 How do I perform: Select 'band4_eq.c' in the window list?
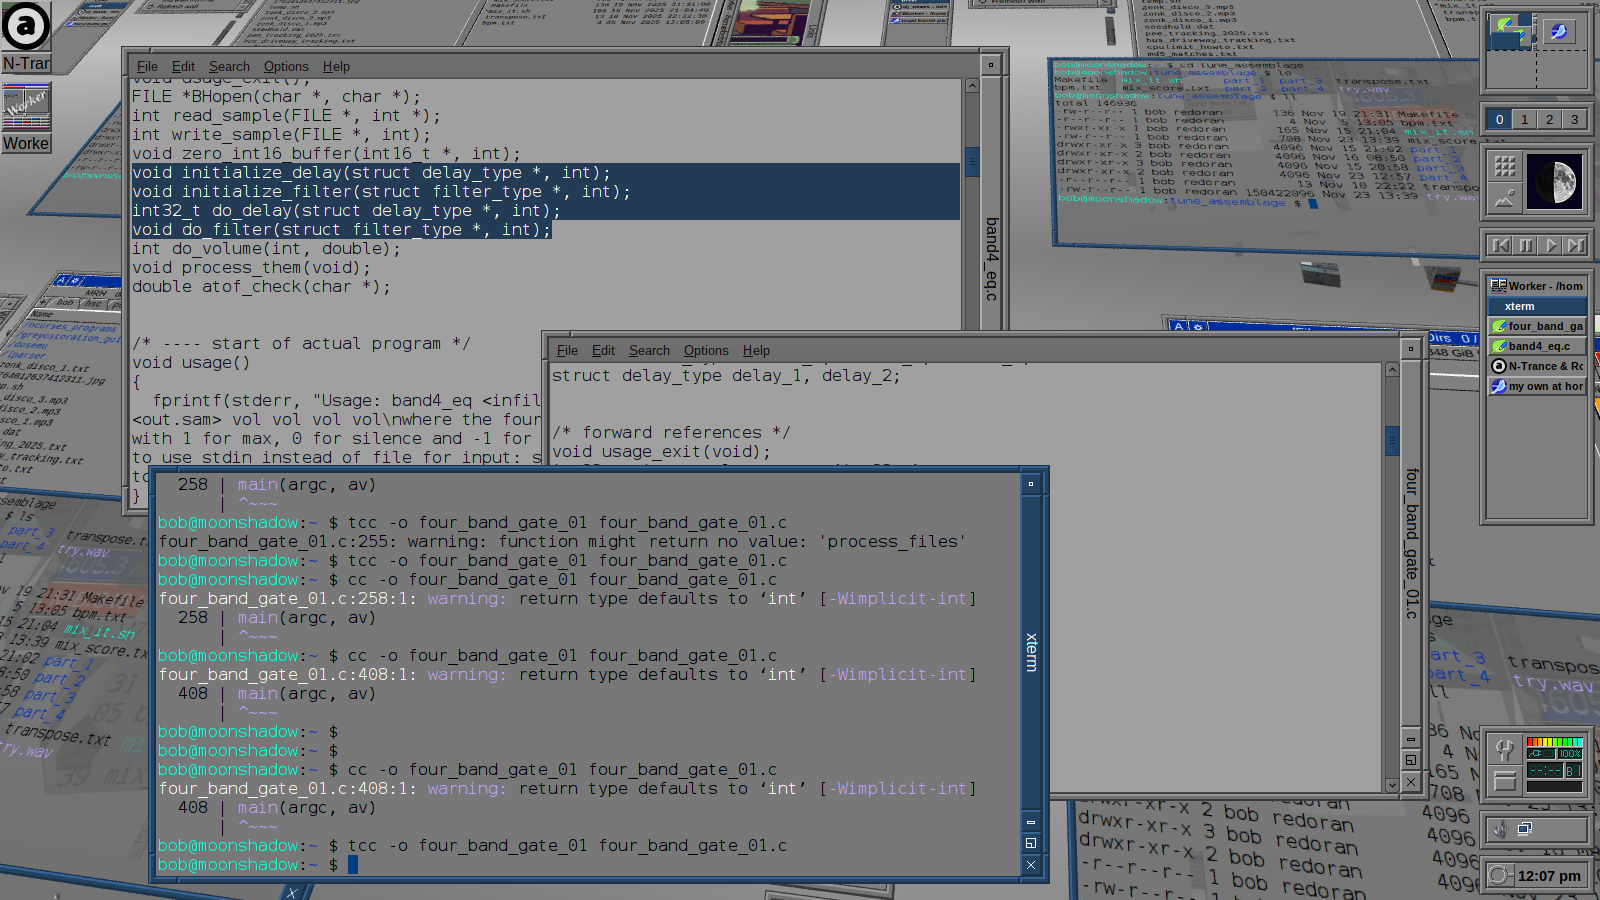pos(1537,346)
